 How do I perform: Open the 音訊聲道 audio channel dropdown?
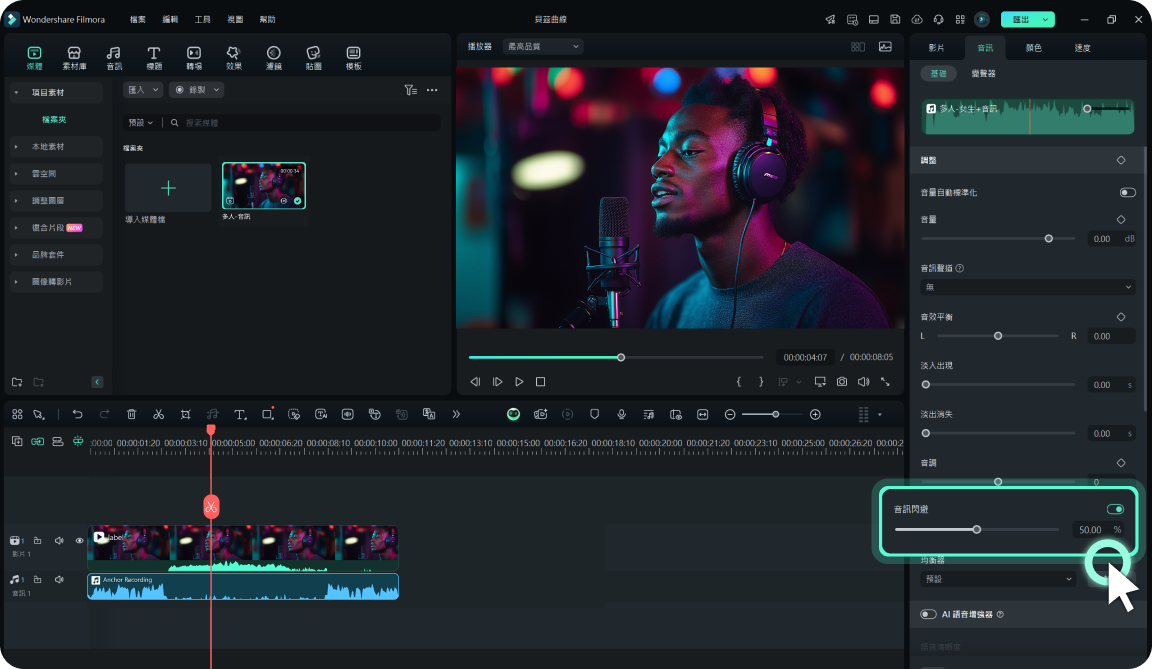click(x=1028, y=287)
